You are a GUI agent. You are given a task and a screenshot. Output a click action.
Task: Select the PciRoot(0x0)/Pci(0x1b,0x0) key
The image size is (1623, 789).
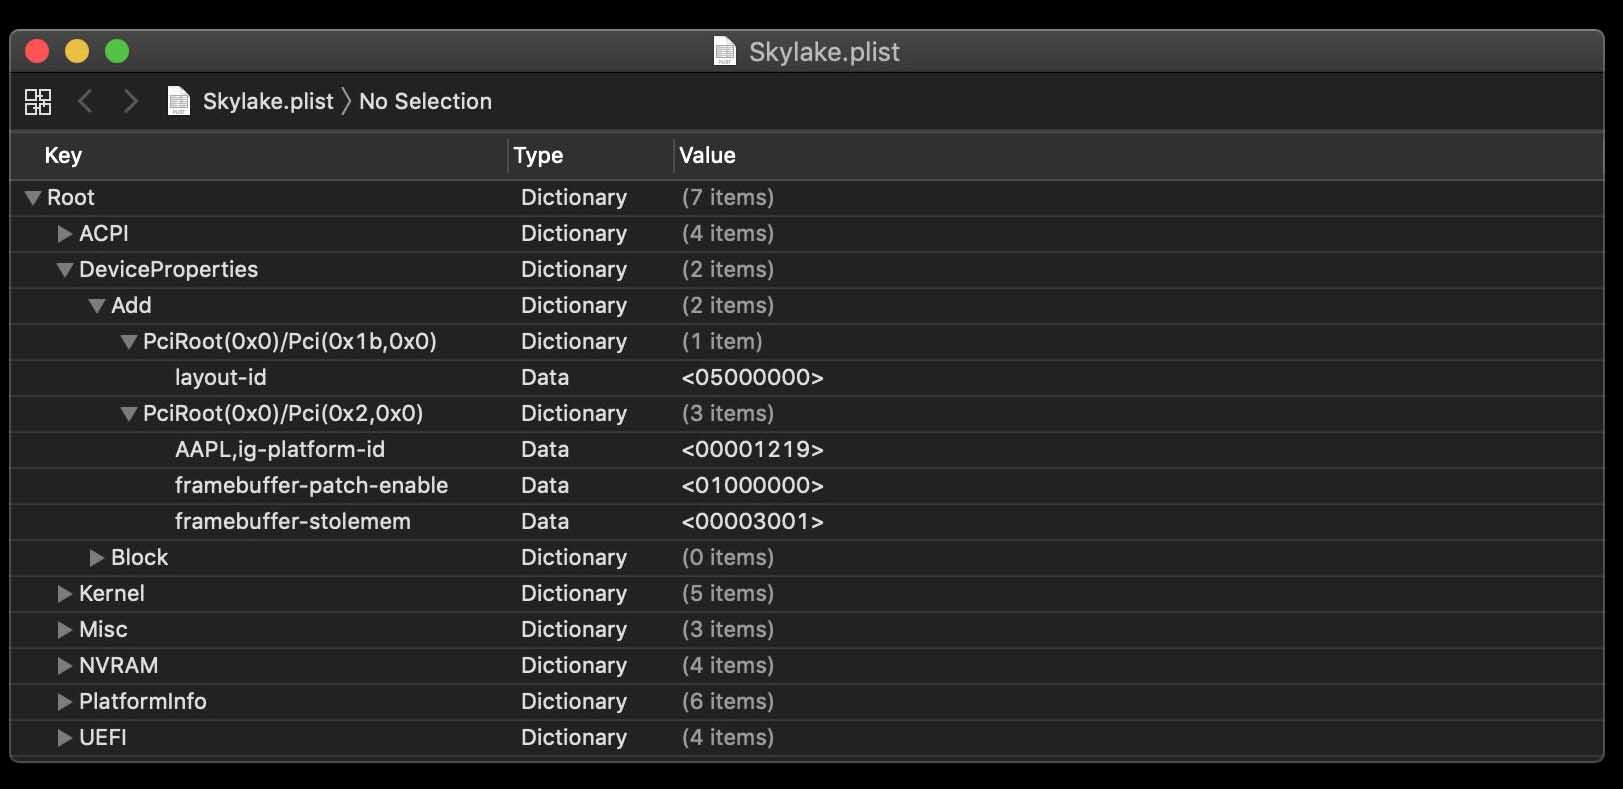pos(290,341)
